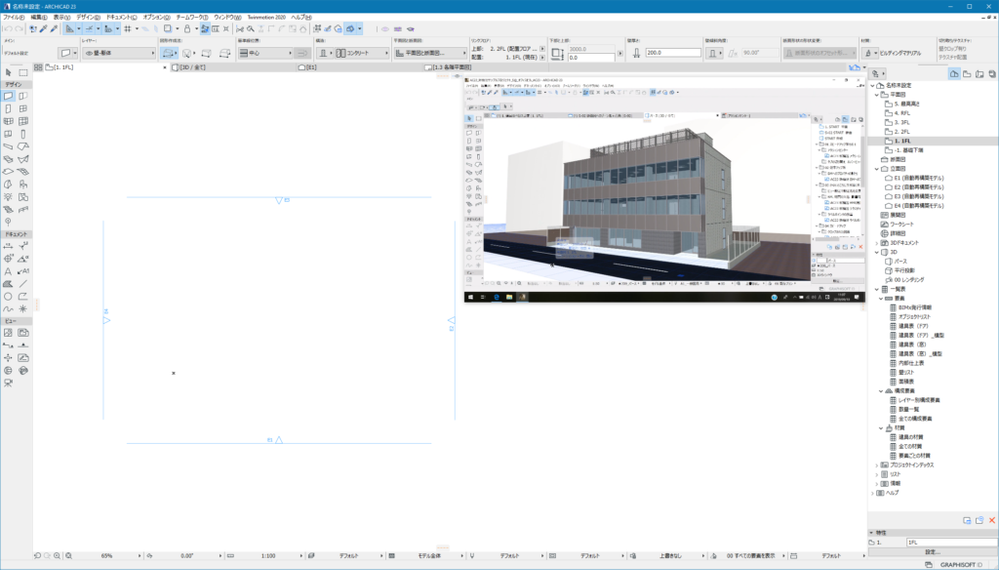Screen dimensions: 999x570
Task: Click the red delete X in navigator
Action: [x=992, y=520]
